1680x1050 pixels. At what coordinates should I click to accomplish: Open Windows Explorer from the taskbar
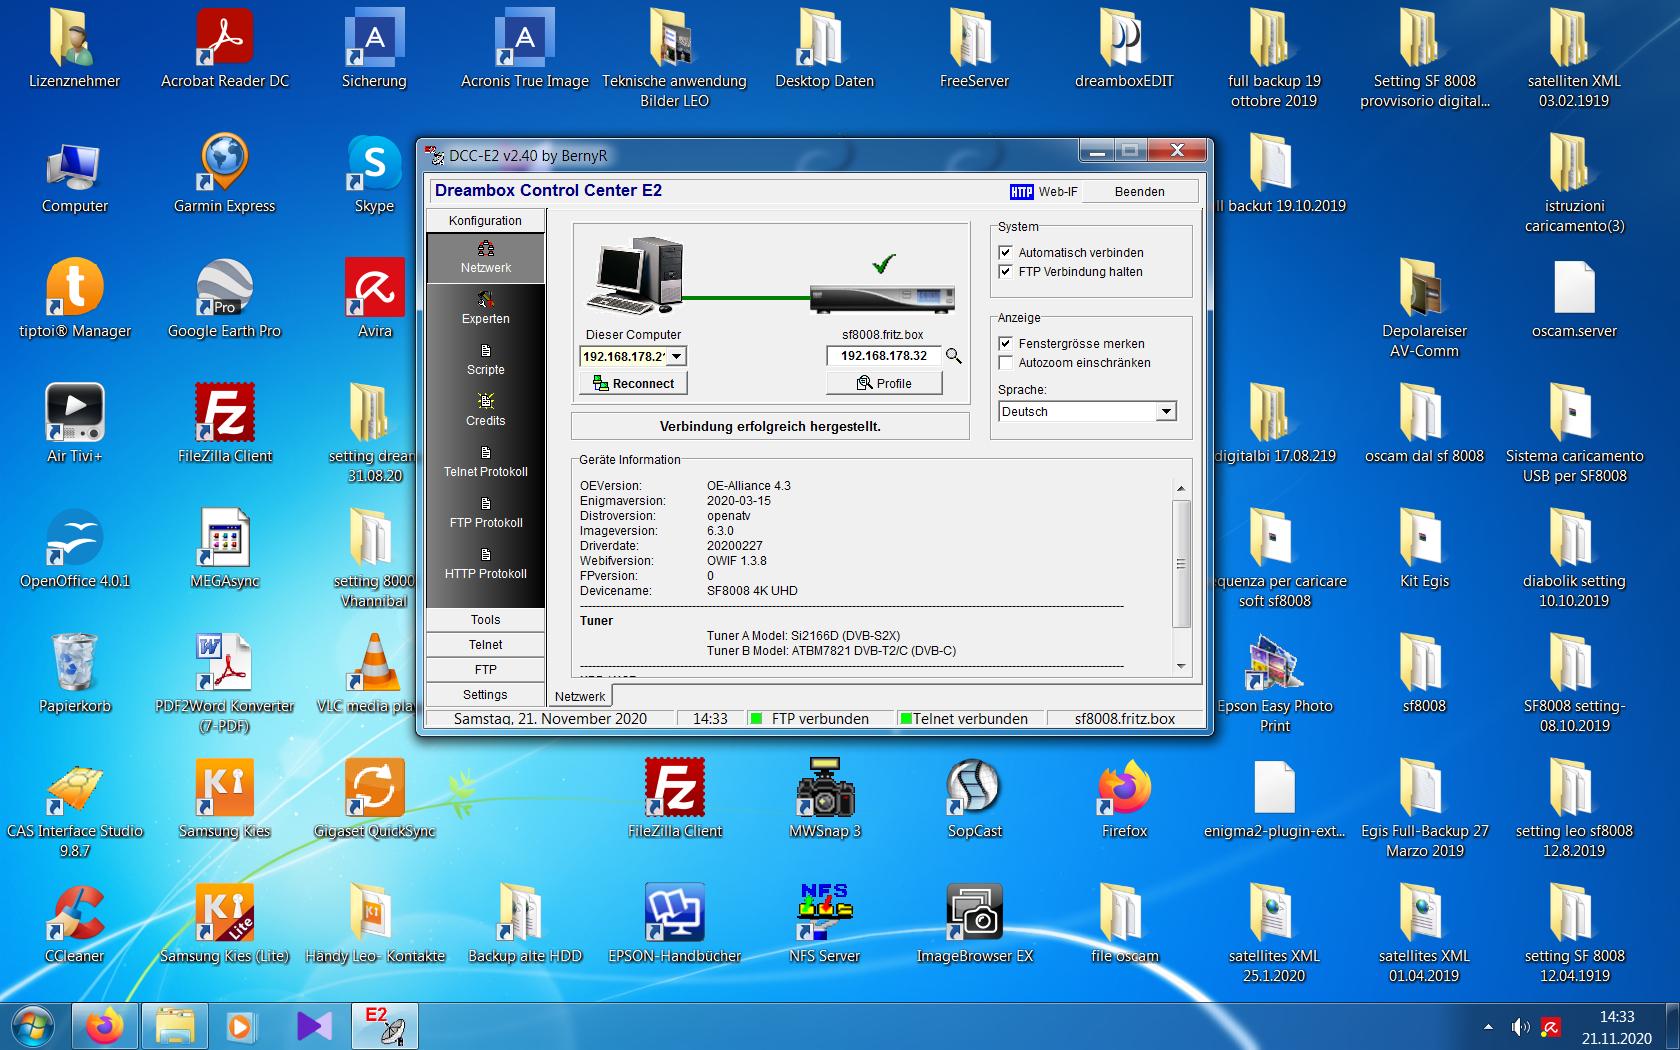(x=174, y=1027)
